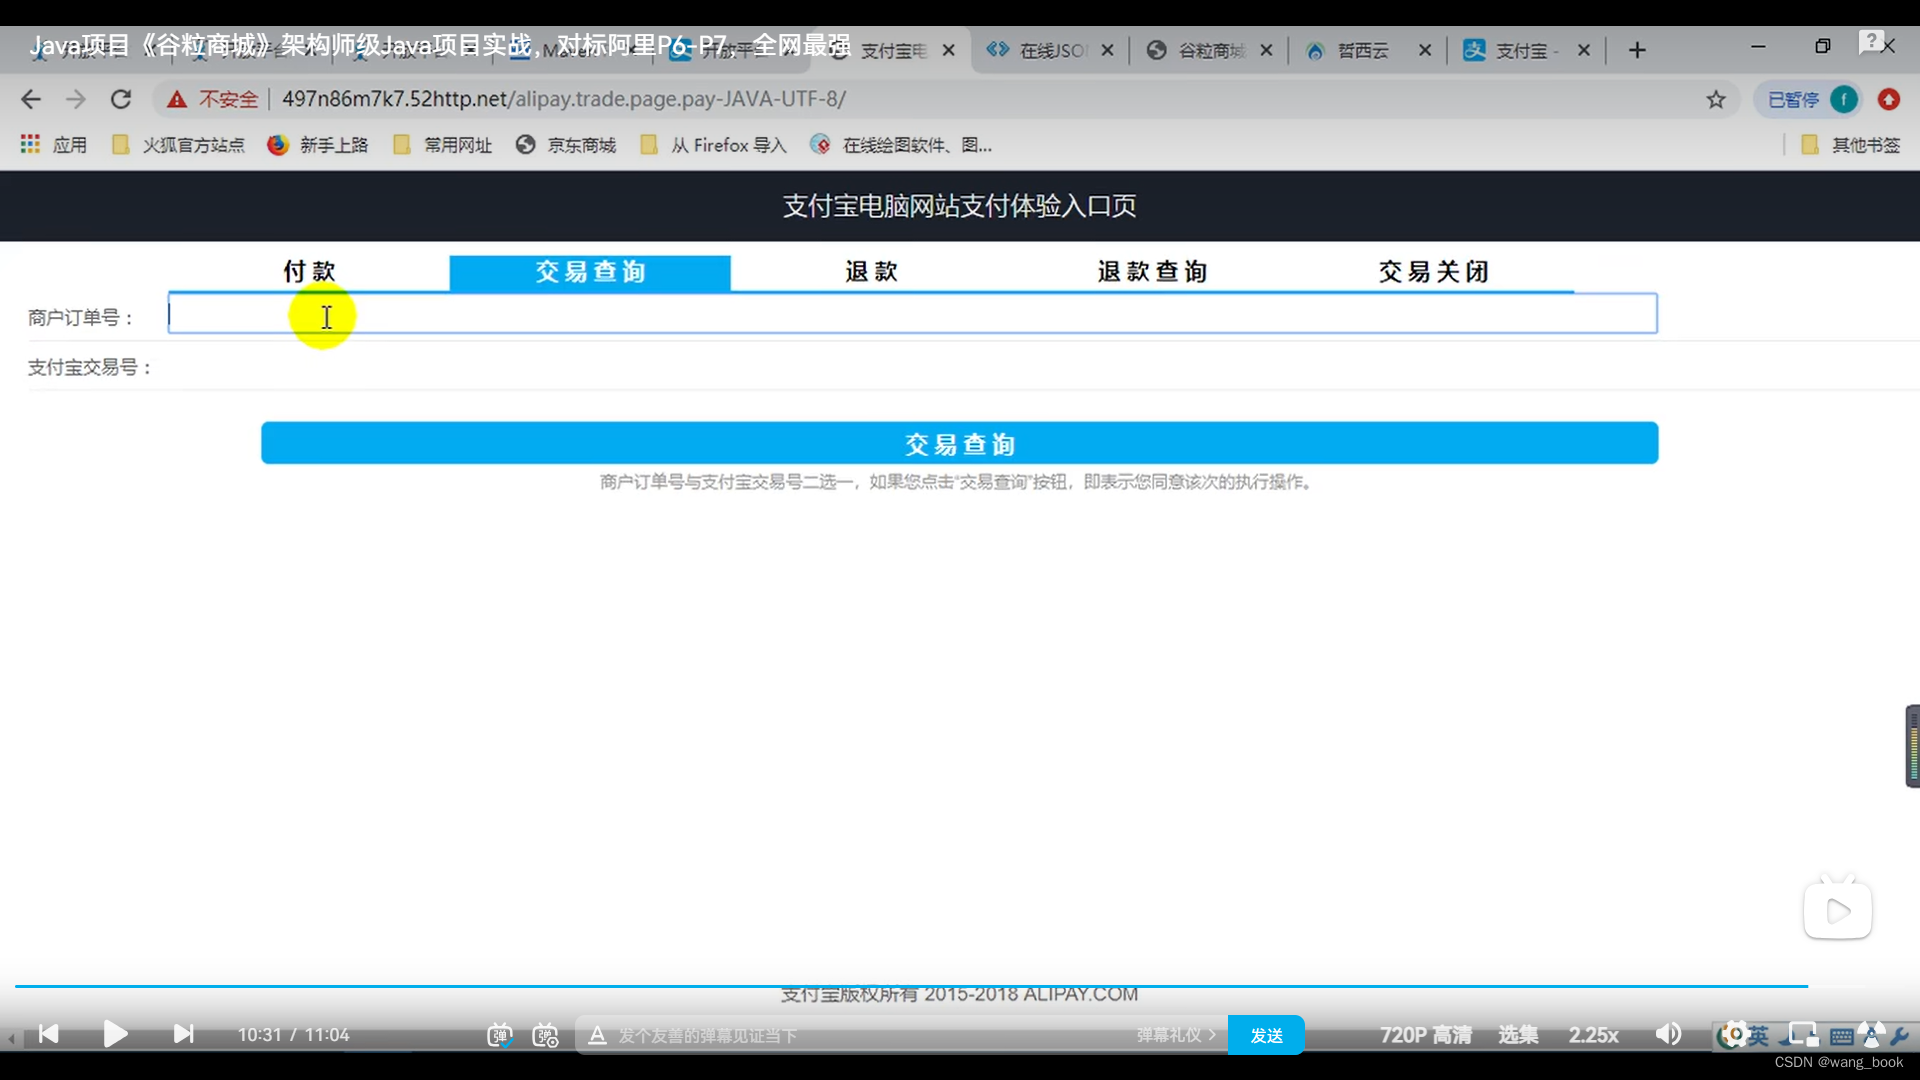Skip to the next video
Image resolution: width=1920 pixels, height=1080 pixels.
pos(183,1034)
